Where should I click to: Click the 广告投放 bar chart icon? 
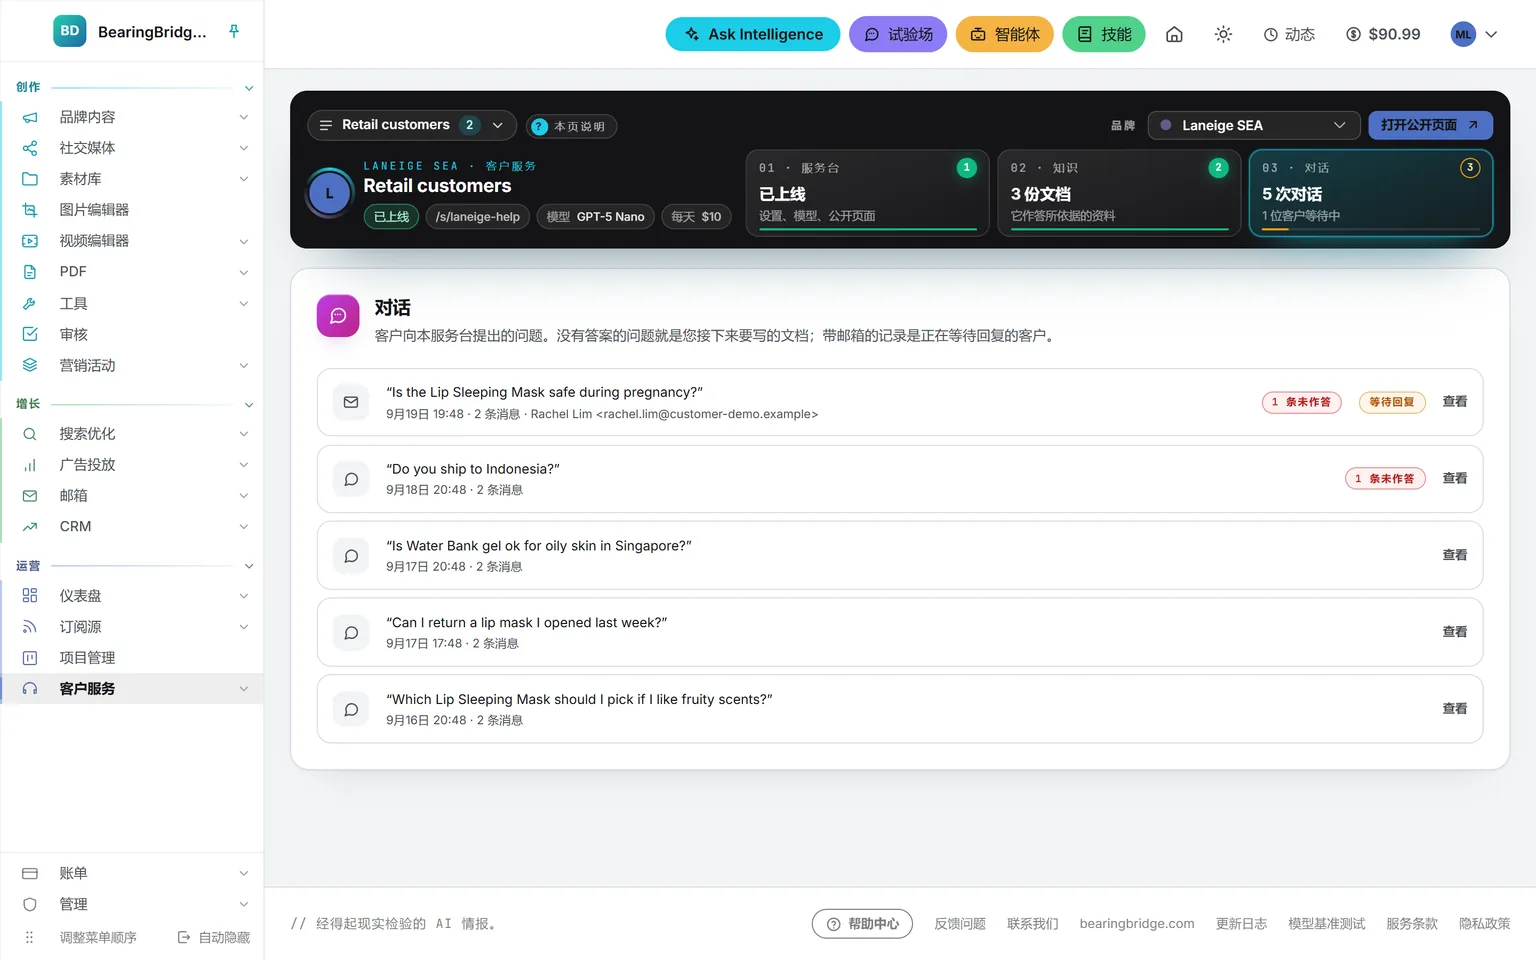30,465
